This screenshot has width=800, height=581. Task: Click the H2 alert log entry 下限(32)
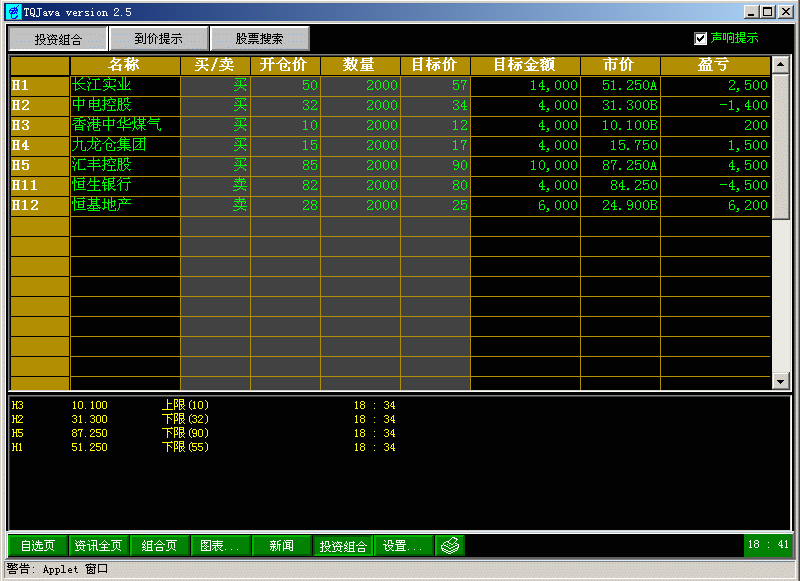(x=185, y=419)
